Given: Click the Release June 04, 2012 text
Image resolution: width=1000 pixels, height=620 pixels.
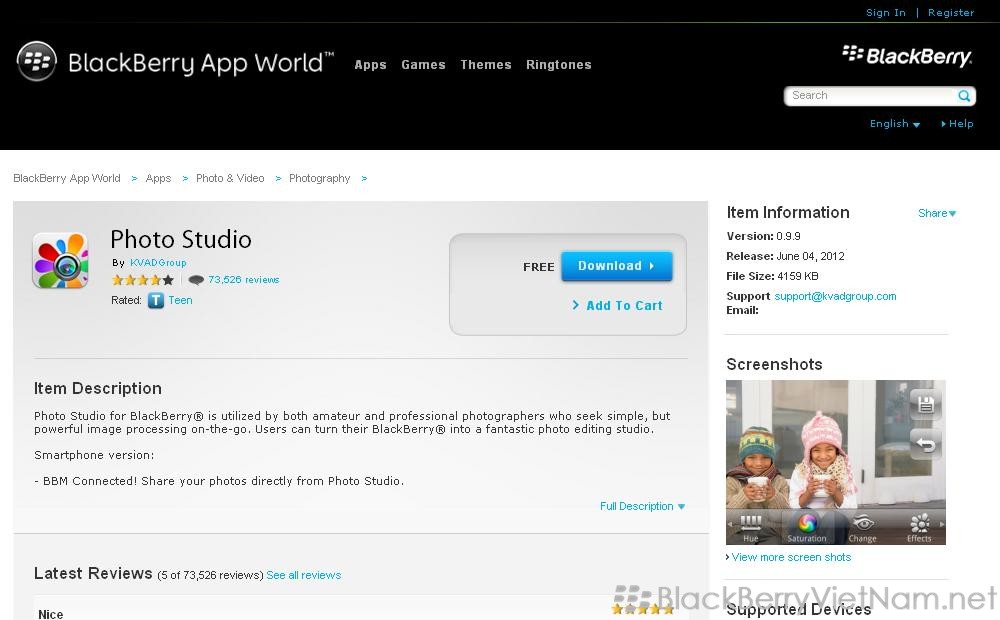Looking at the screenshot, I should pyautogui.click(x=785, y=256).
